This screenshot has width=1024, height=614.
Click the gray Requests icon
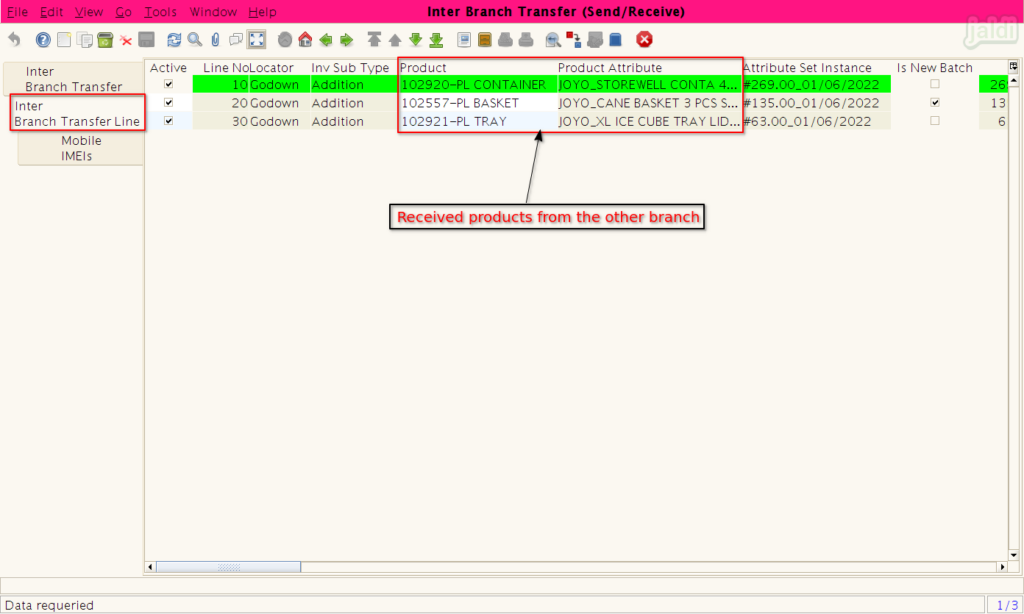coord(594,40)
